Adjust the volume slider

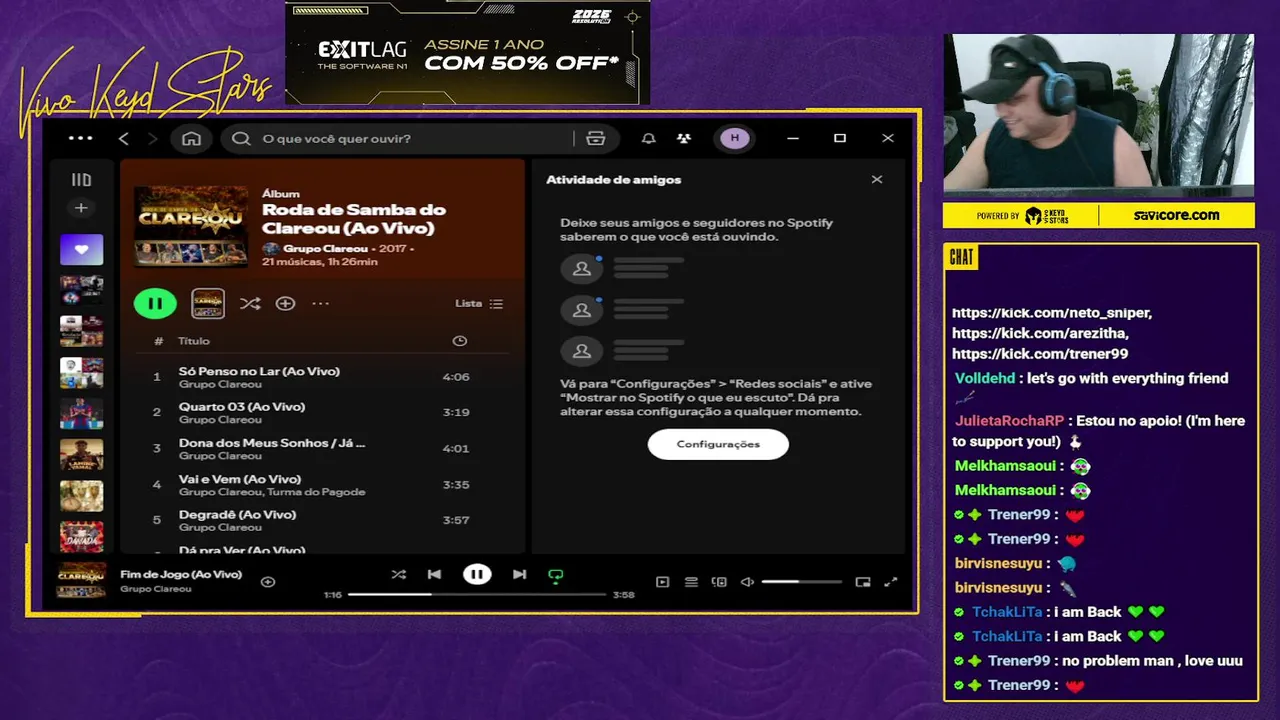coord(801,581)
